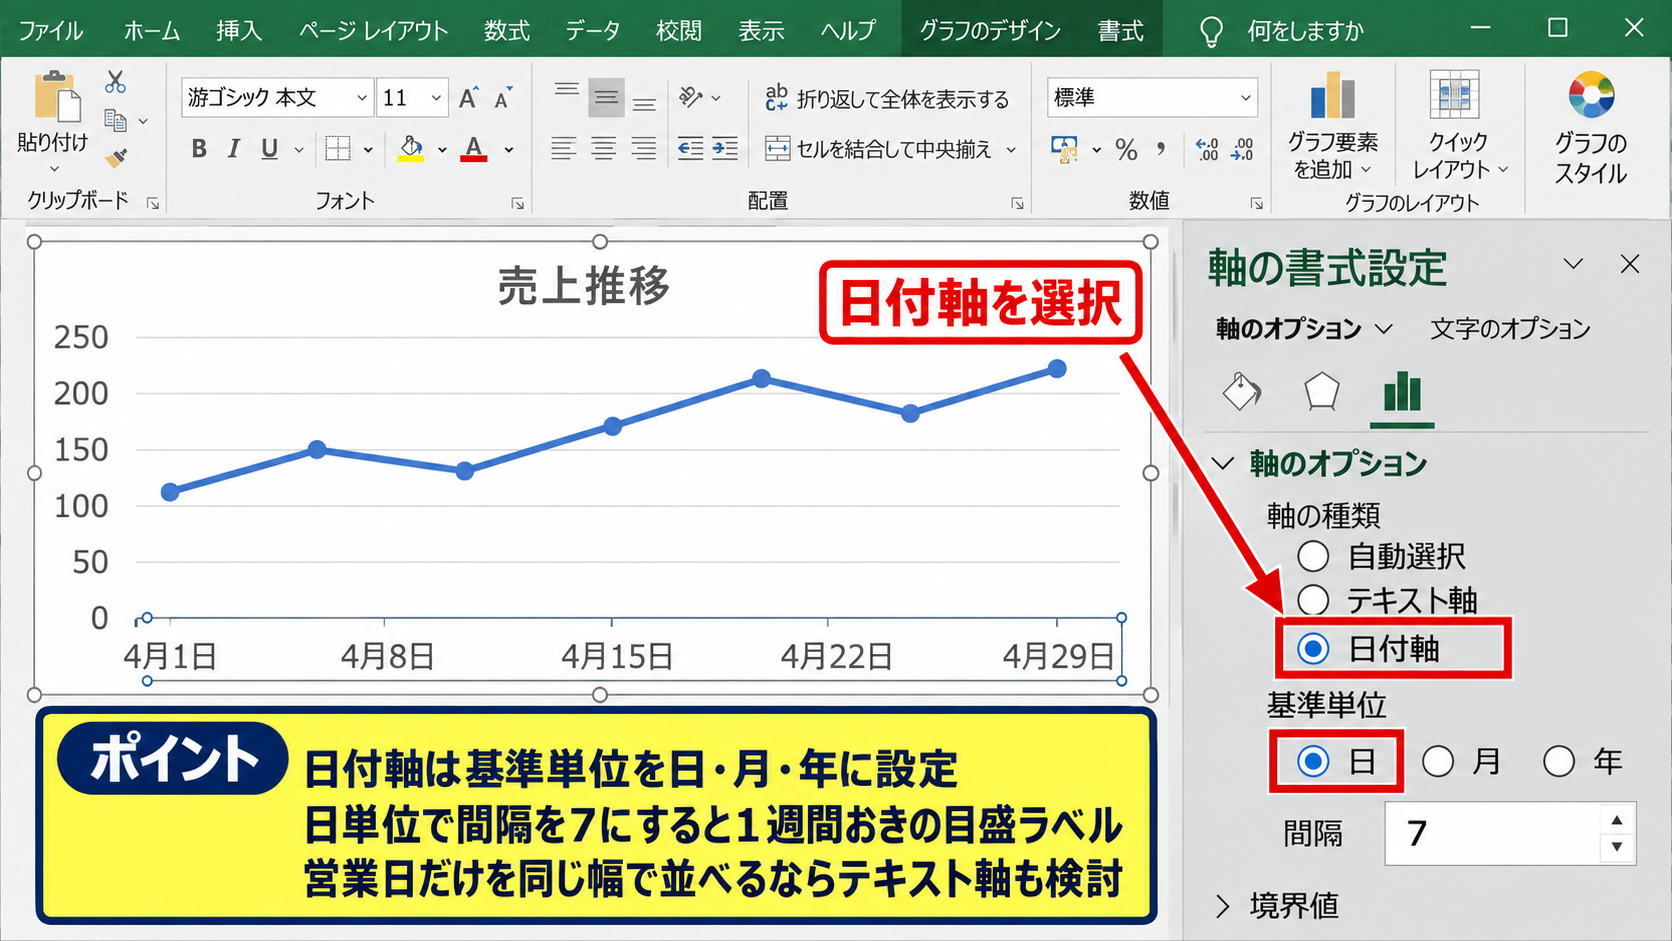Increase font size with large A icon

click(x=468, y=97)
